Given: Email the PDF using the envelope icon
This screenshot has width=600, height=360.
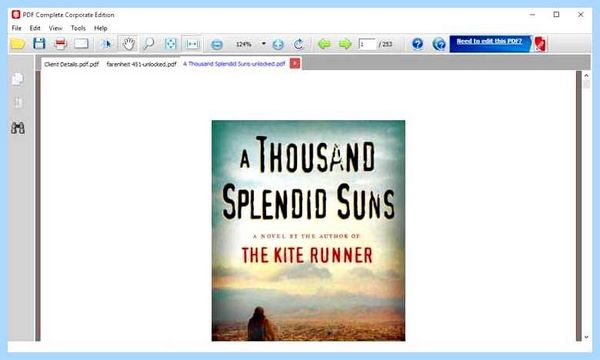Looking at the screenshot, I should [x=81, y=44].
